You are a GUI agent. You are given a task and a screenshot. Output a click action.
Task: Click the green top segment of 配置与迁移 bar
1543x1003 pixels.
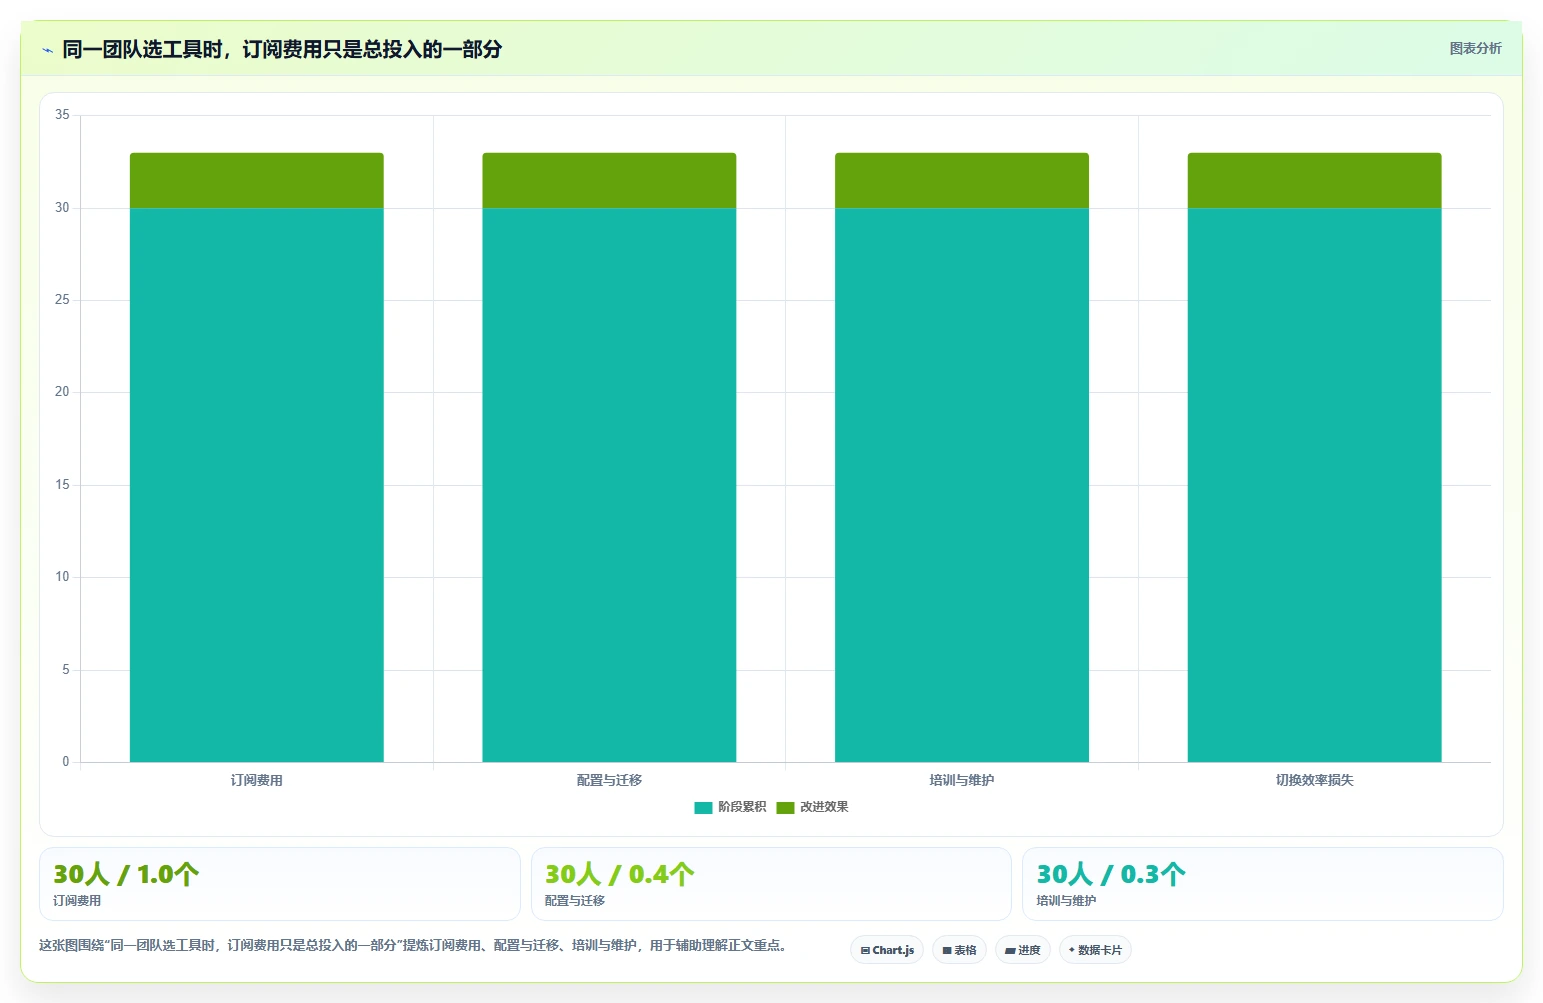click(x=609, y=180)
